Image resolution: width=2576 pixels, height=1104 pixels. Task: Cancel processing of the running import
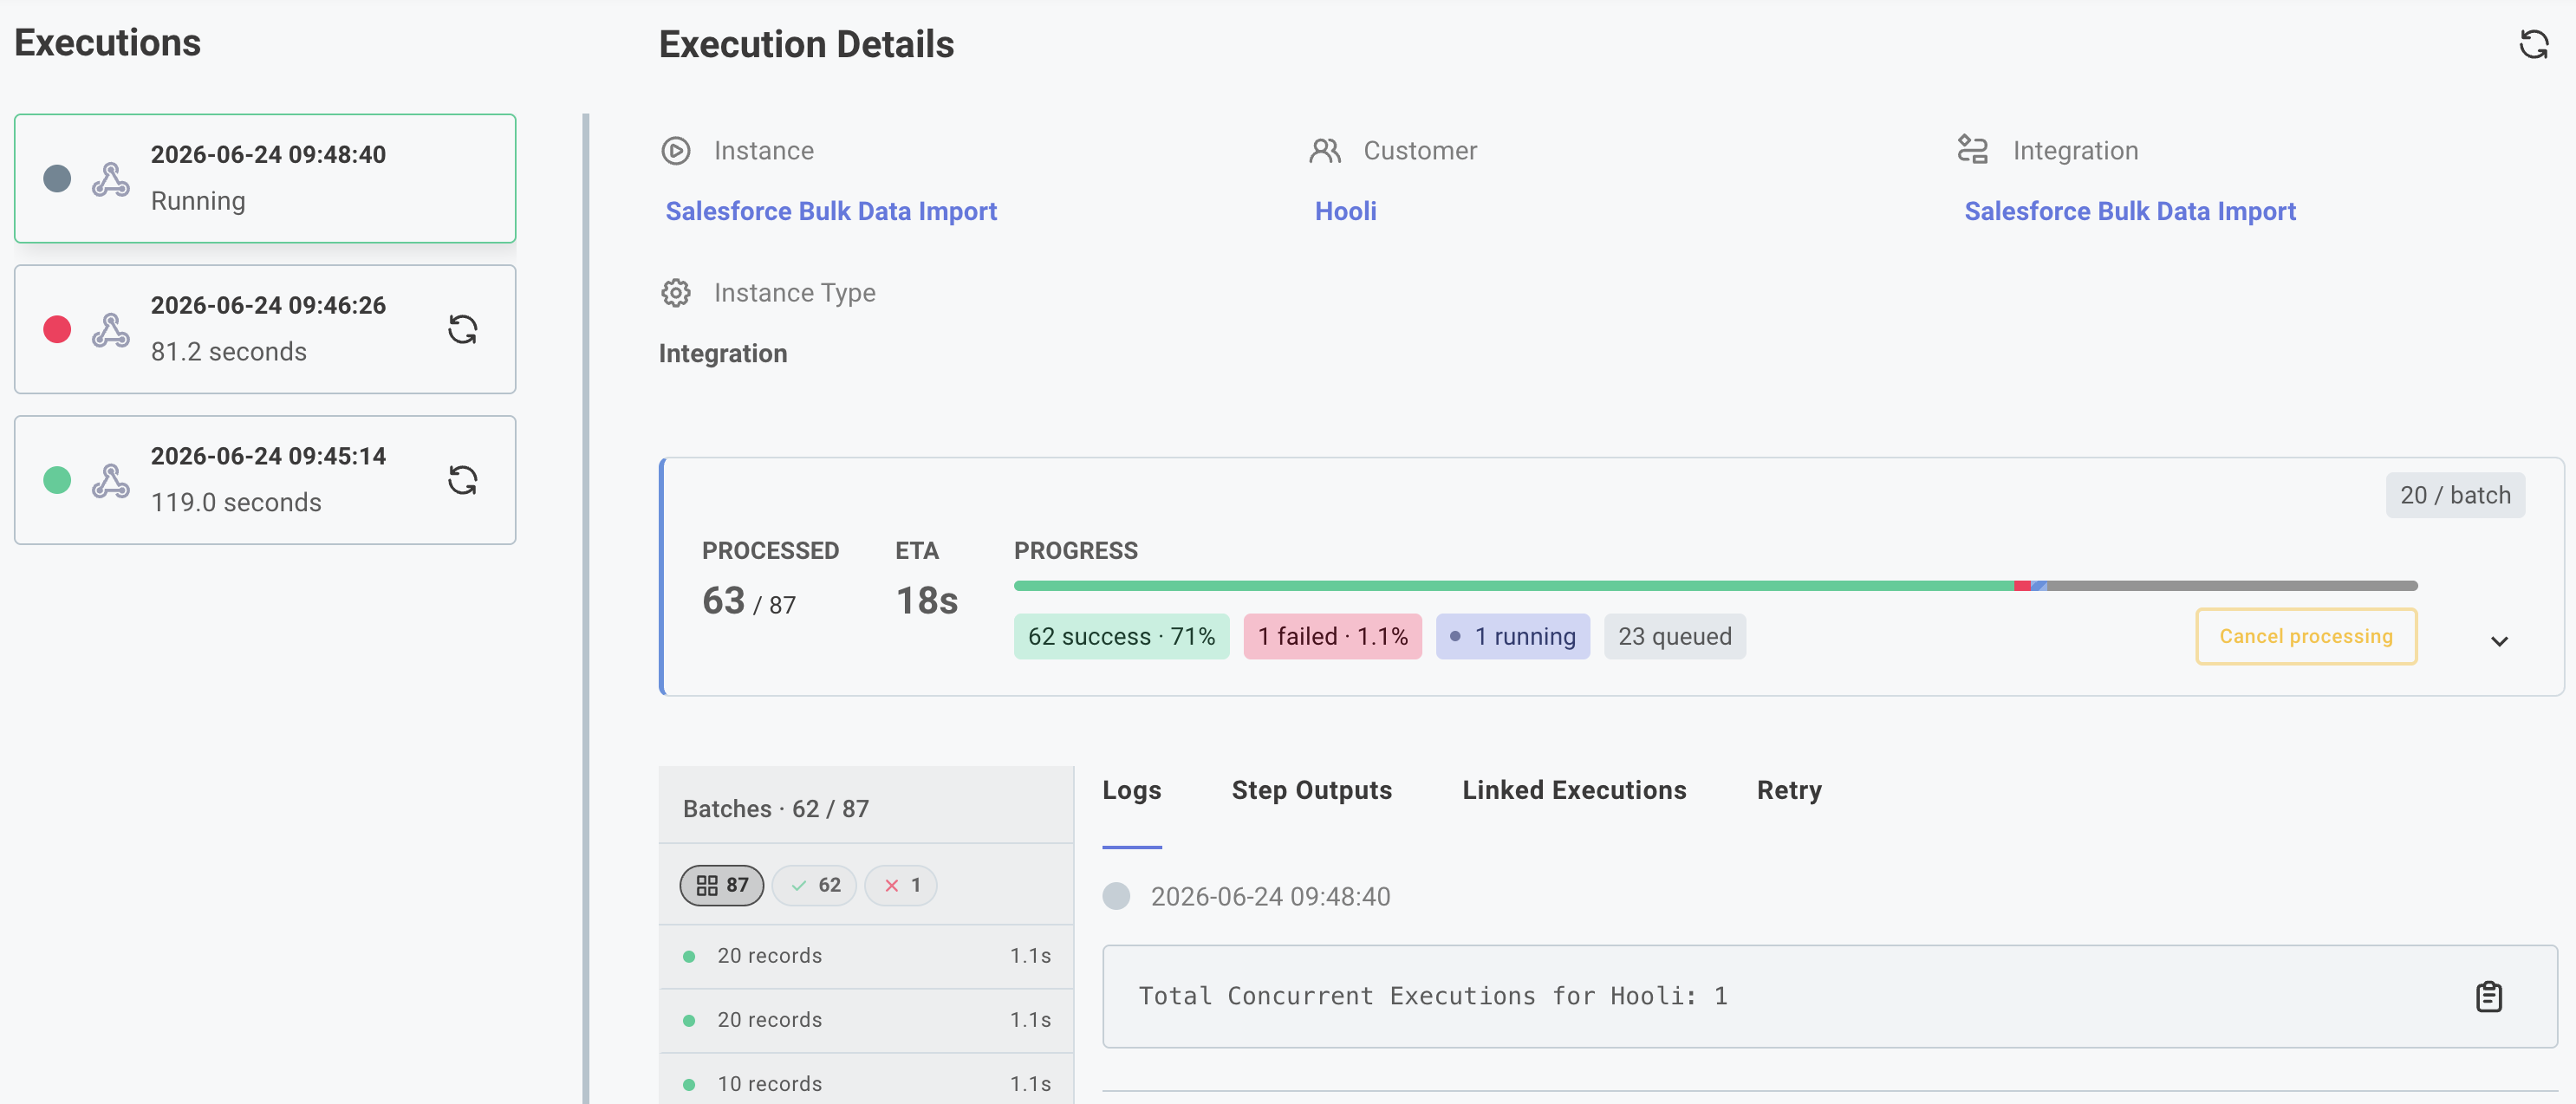click(x=2306, y=636)
